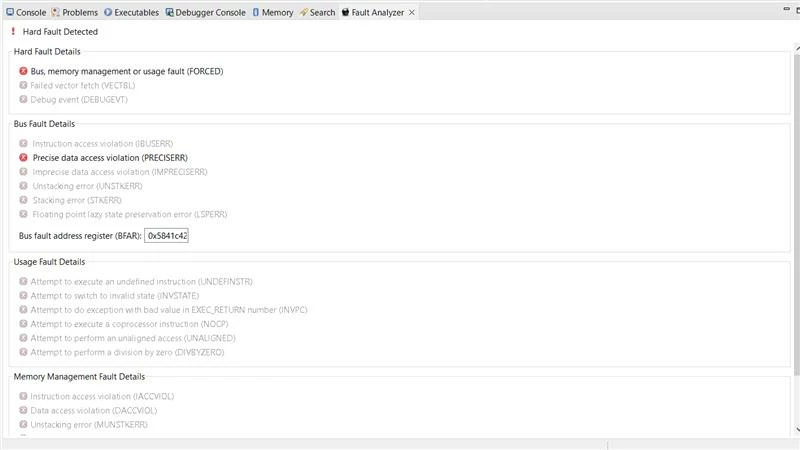This screenshot has height=450, width=800.
Task: Click the FORCED fault red error indicator
Action: pyautogui.click(x=23, y=71)
